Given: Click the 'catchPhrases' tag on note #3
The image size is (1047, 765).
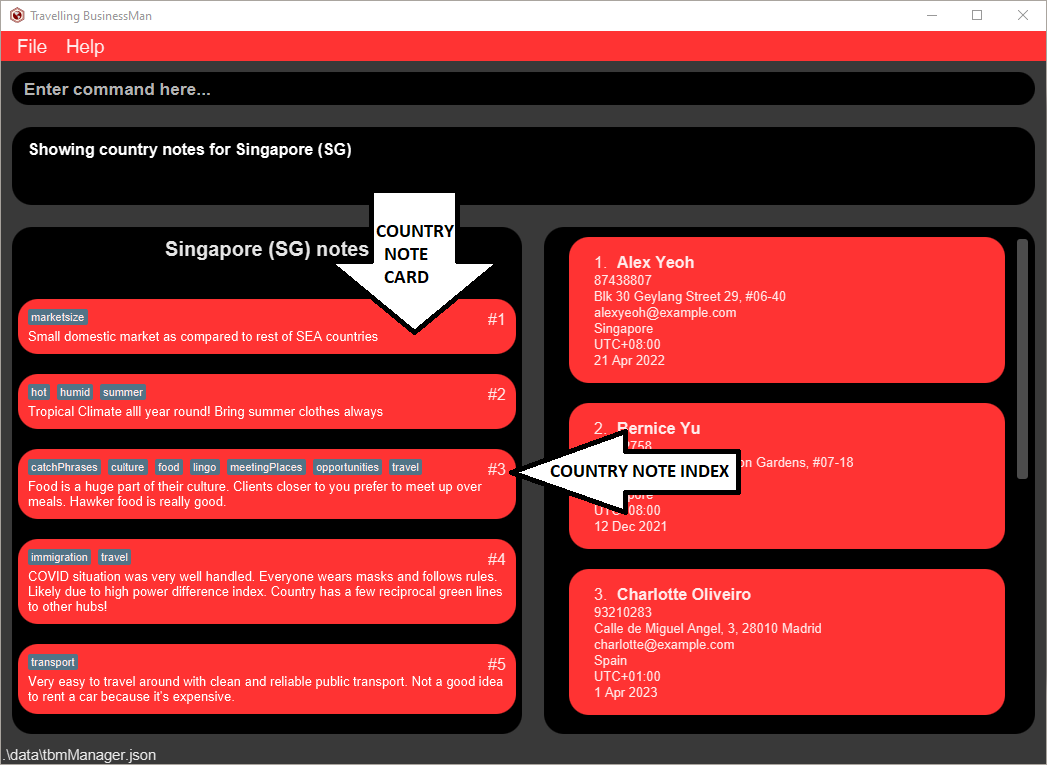Looking at the screenshot, I should point(64,466).
